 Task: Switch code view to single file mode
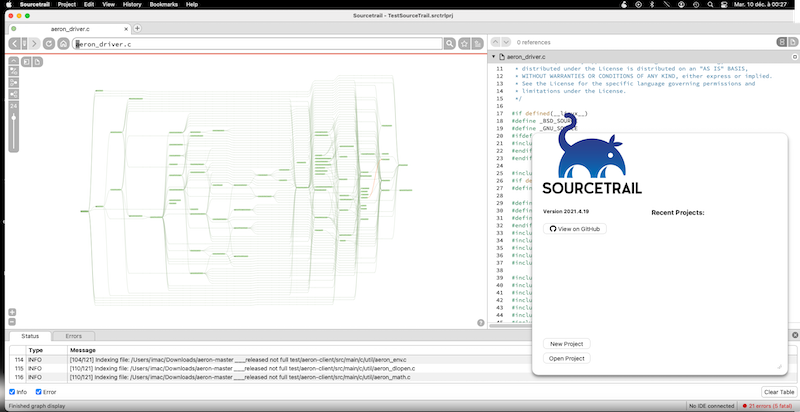point(792,42)
